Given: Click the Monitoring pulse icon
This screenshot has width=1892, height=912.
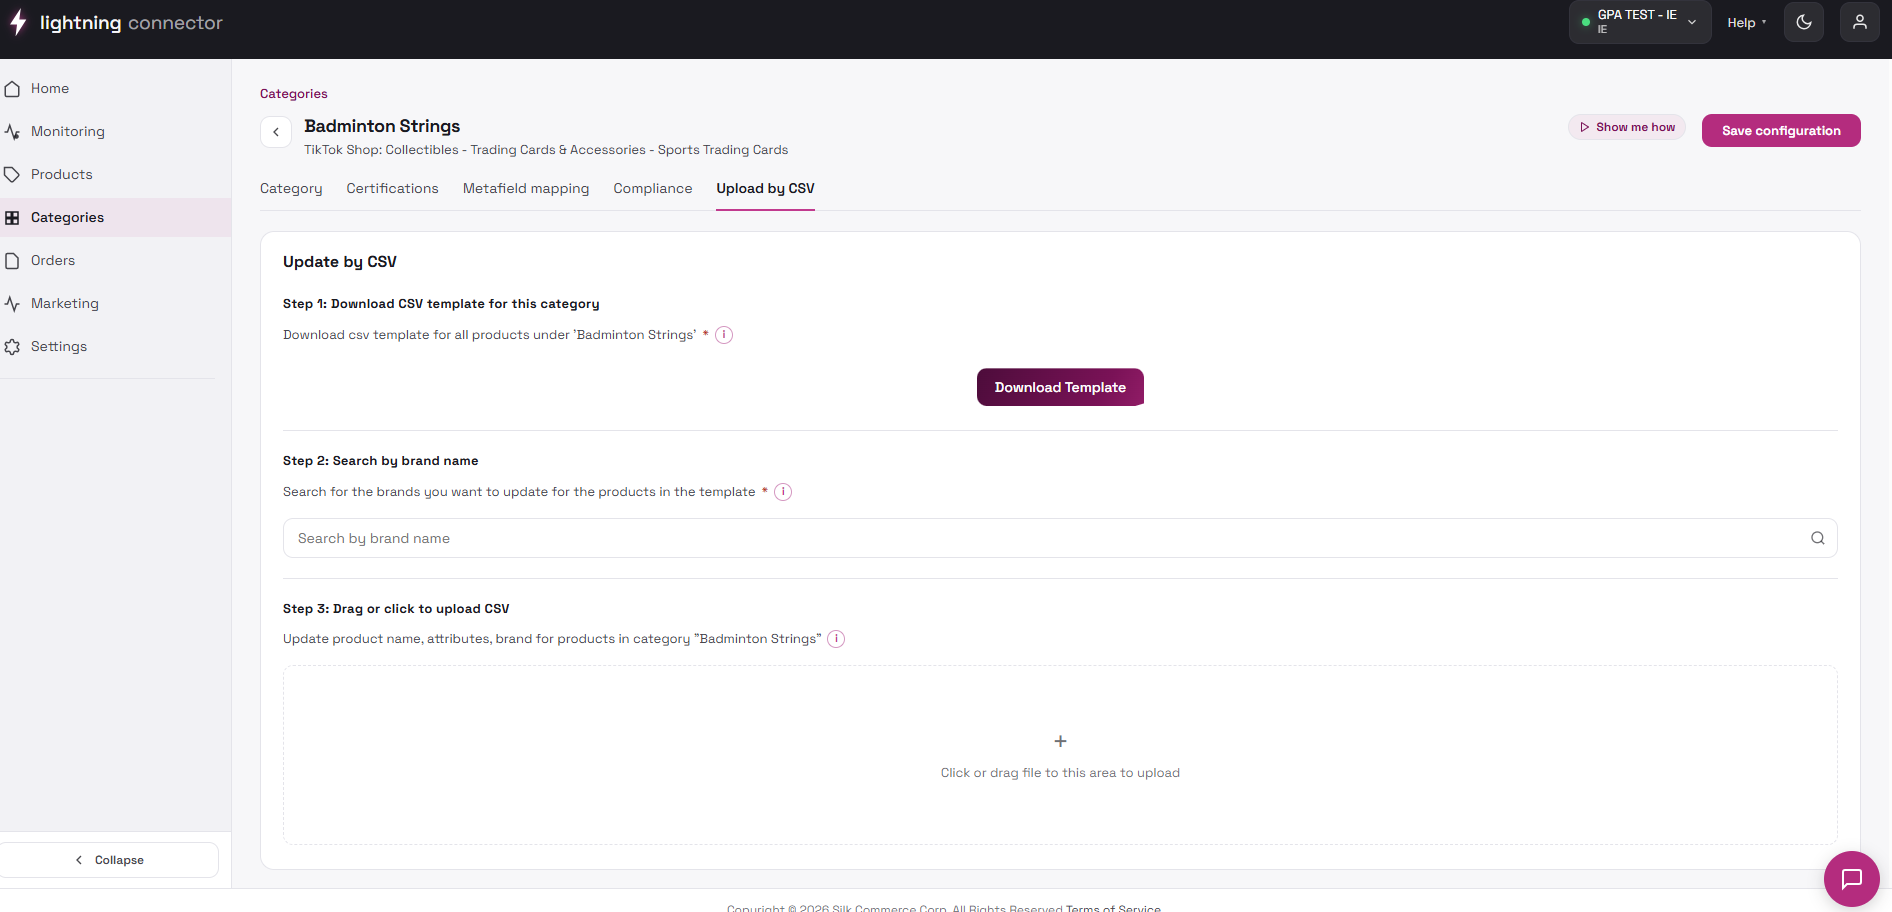Looking at the screenshot, I should coord(12,132).
